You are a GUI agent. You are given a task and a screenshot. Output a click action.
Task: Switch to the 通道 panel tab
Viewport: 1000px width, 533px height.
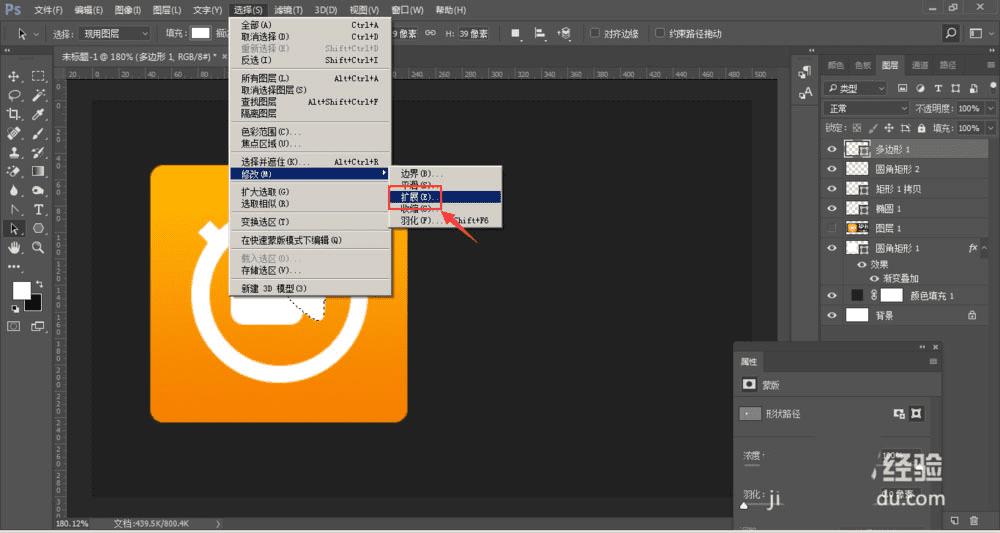(919, 65)
